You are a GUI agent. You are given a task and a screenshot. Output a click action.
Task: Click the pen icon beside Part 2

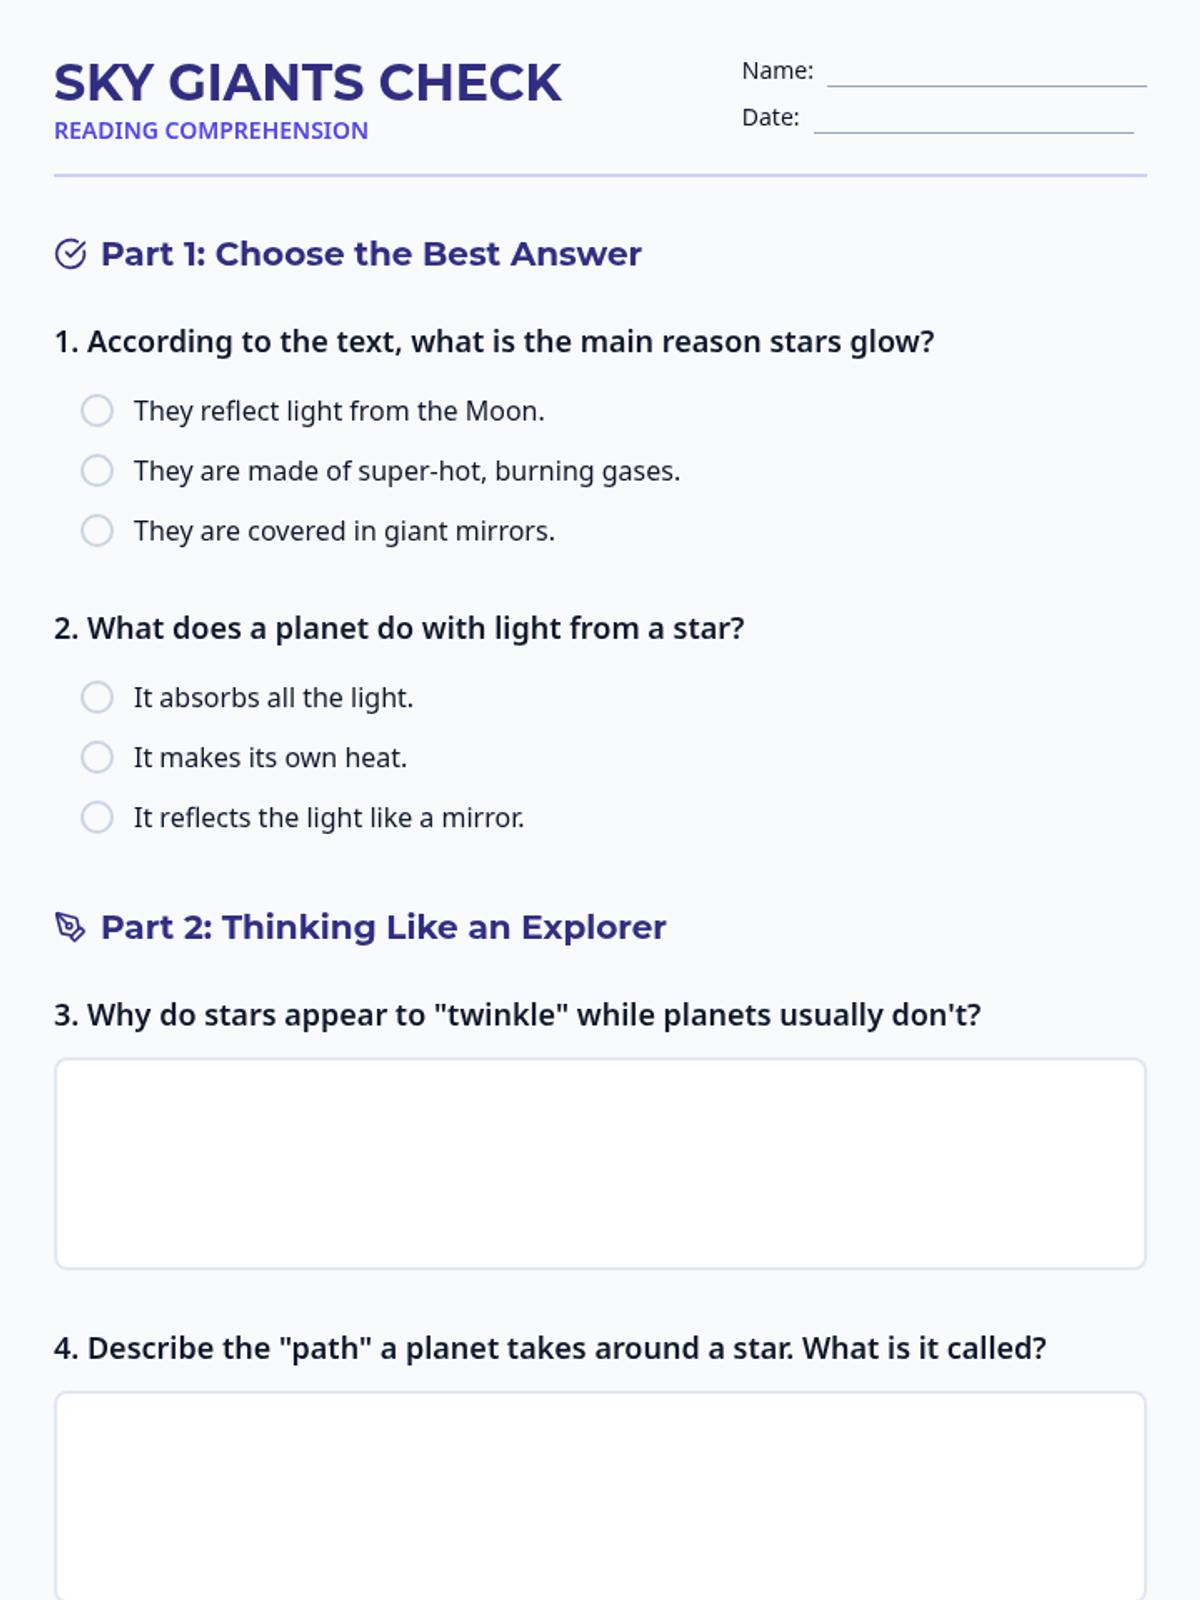point(70,927)
